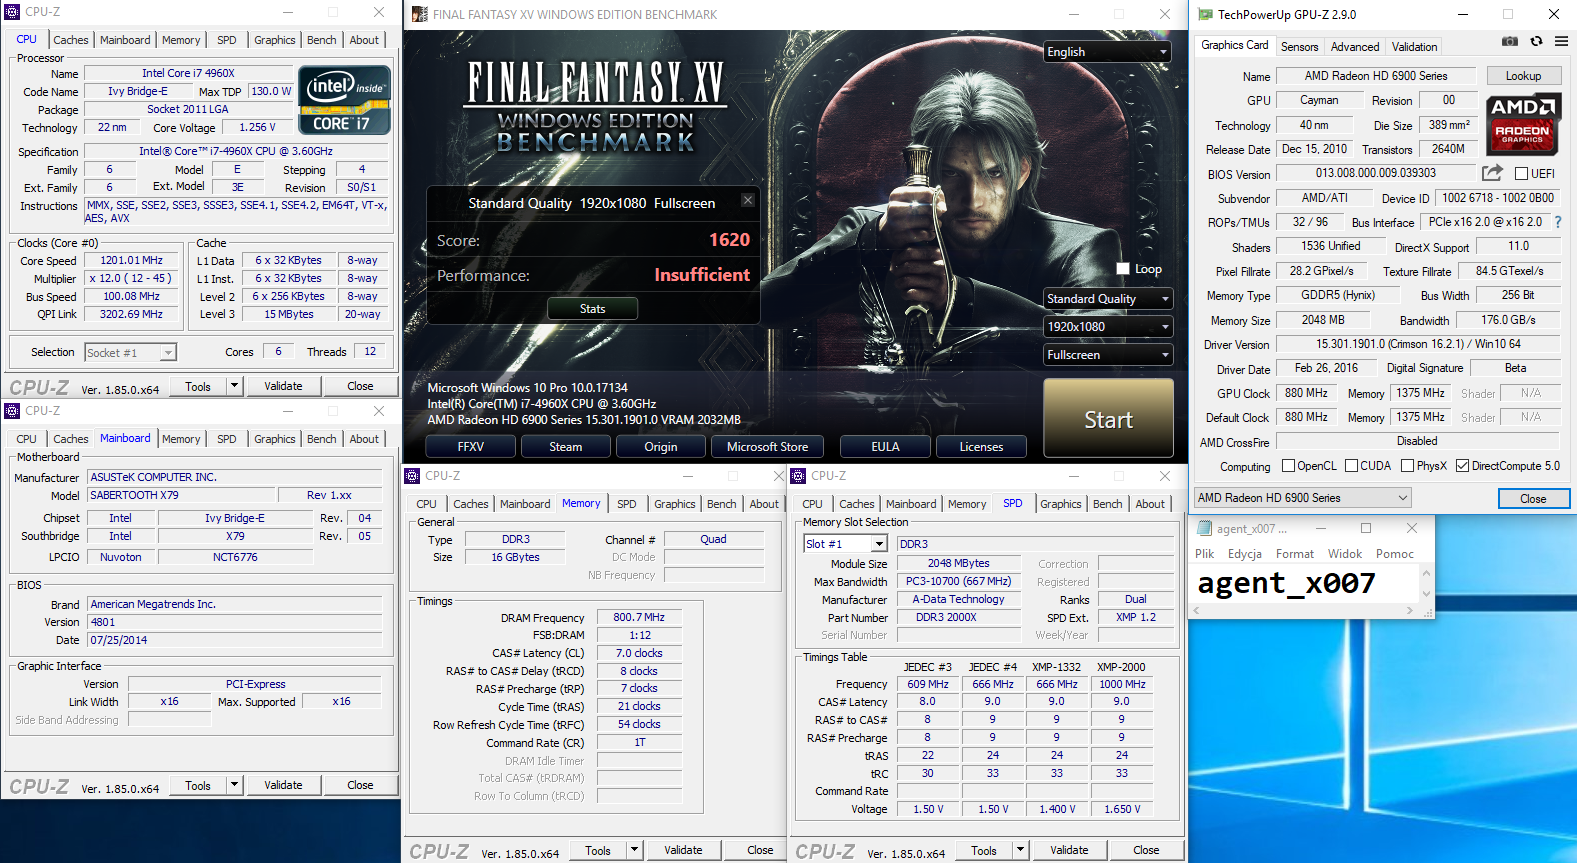Open the Format menu in Notepad
1577x863 pixels.
[1294, 554]
